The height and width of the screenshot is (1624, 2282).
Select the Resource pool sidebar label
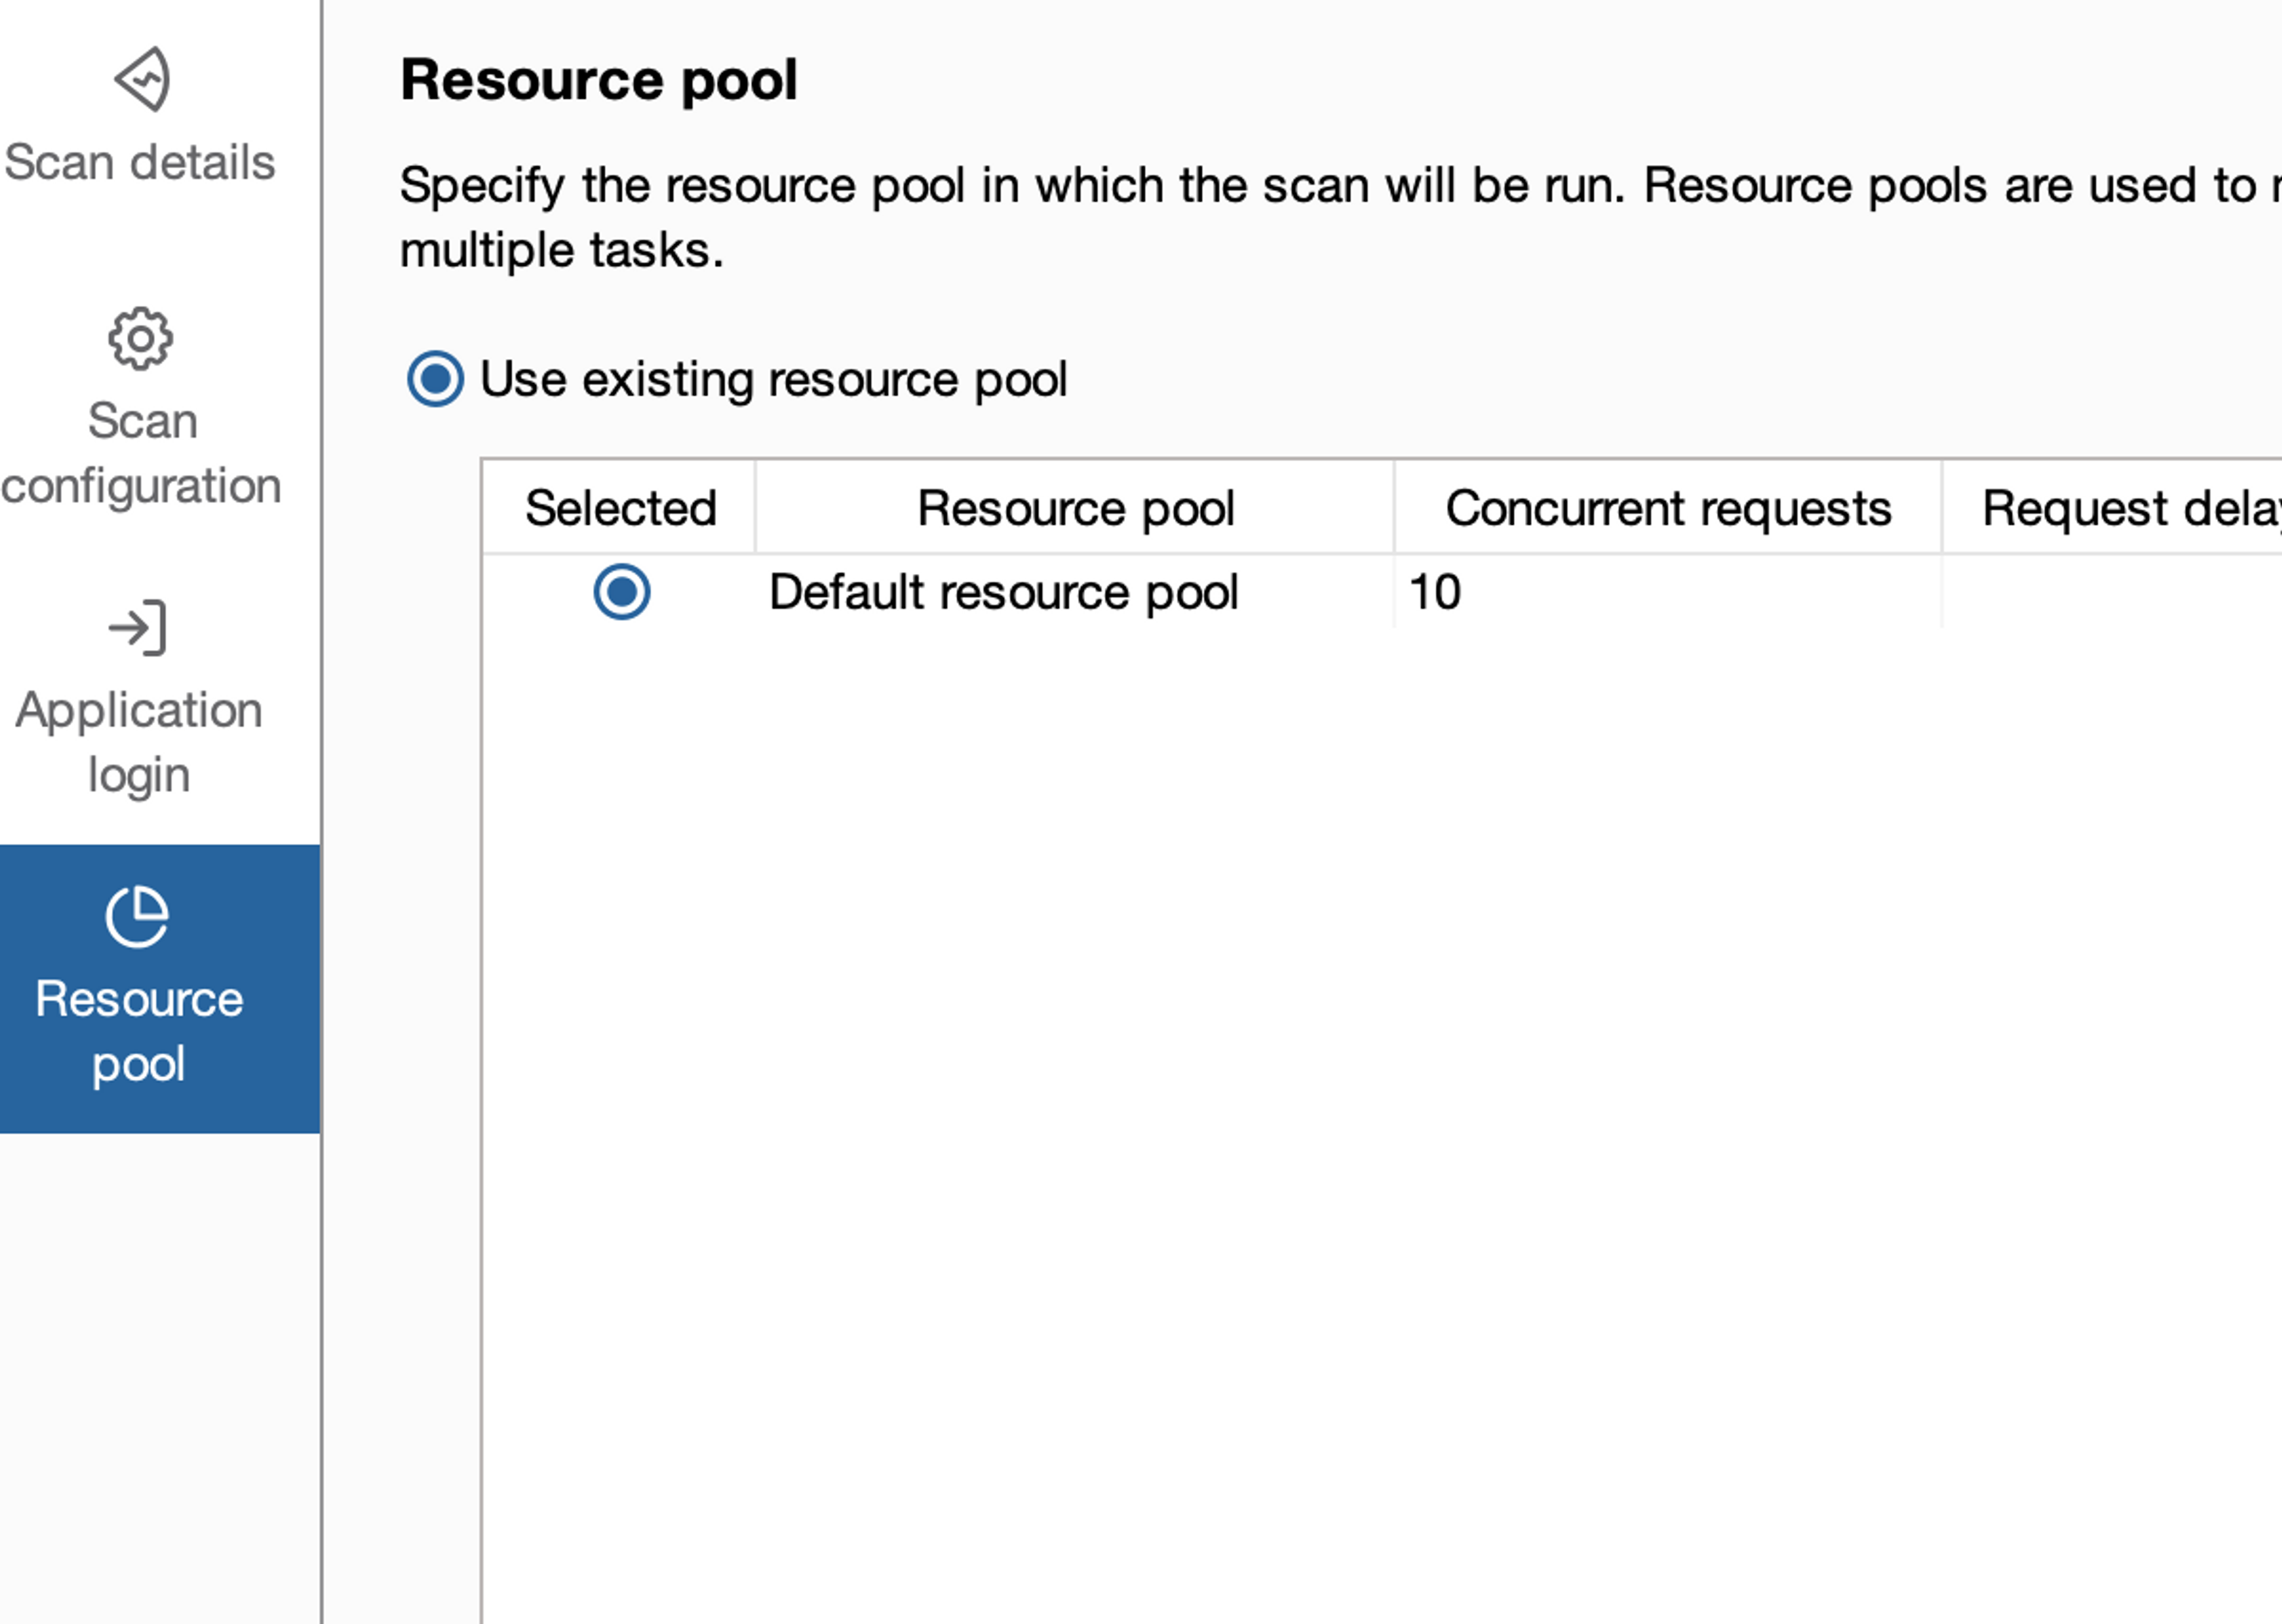coord(139,1031)
